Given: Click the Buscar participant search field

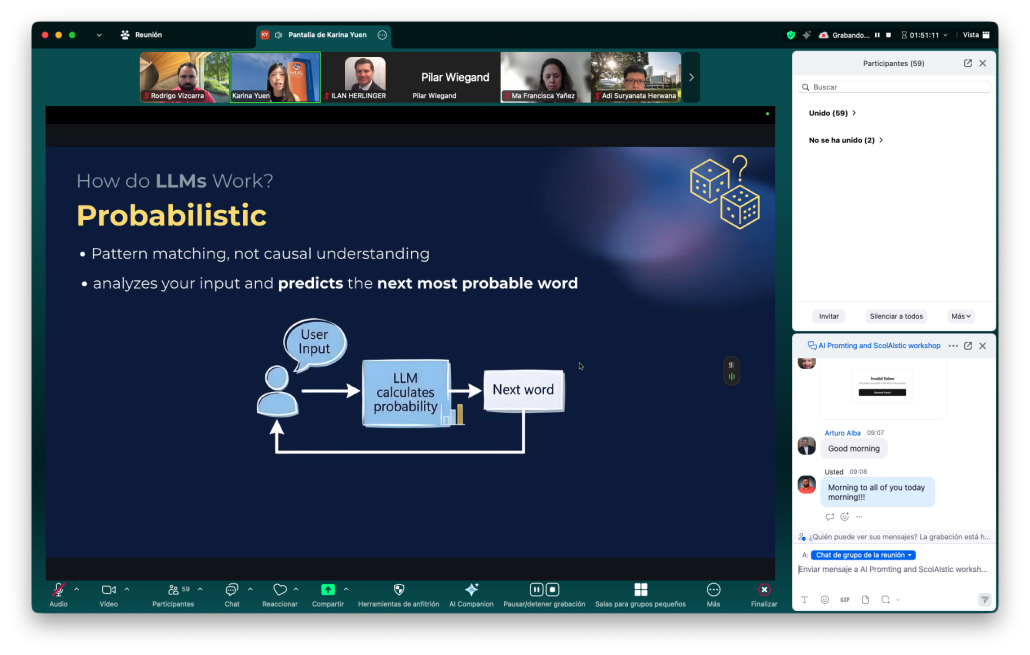Looking at the screenshot, I should click(897, 87).
